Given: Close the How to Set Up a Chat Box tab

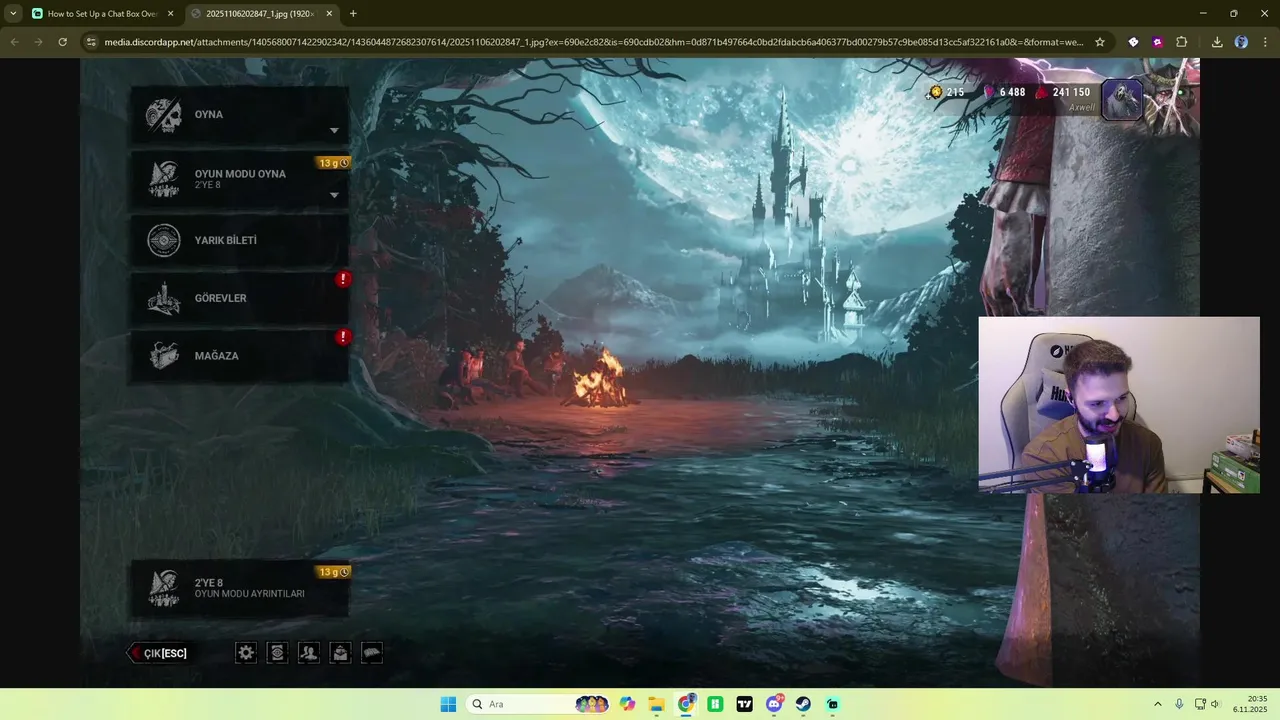Looking at the screenshot, I should (x=170, y=14).
